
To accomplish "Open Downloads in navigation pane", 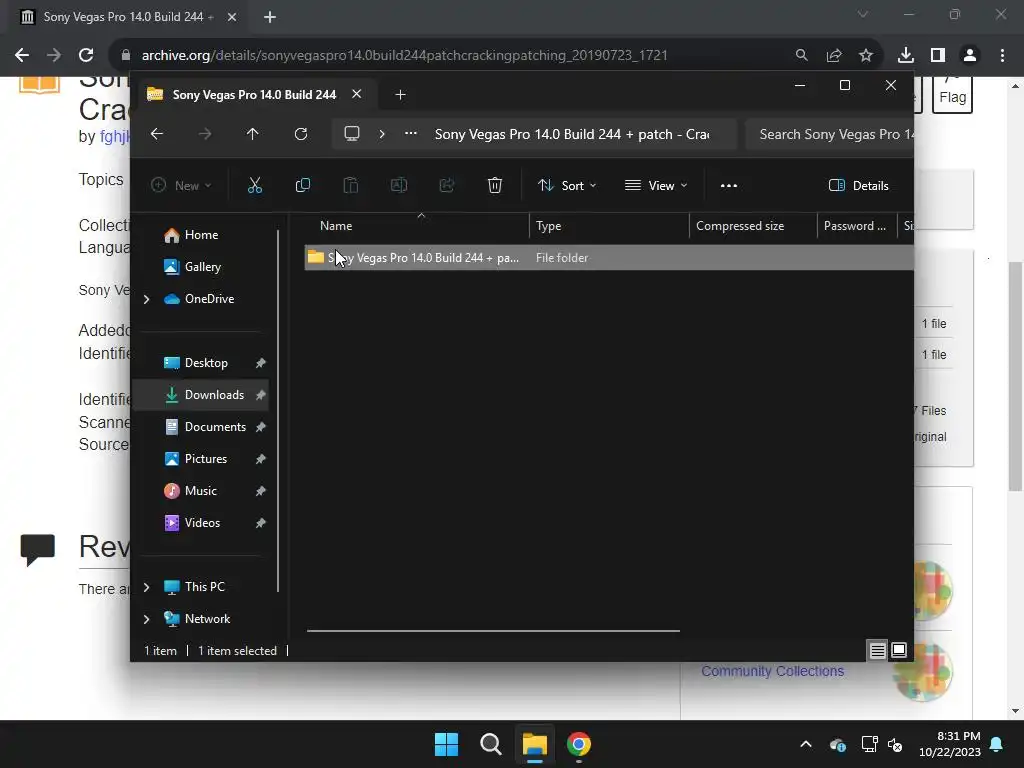I will (202, 395).
